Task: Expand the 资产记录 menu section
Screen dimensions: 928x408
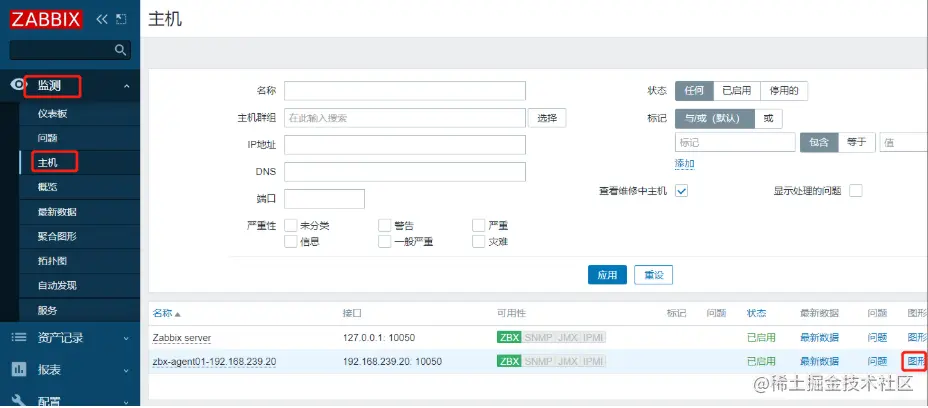Action: point(126,338)
